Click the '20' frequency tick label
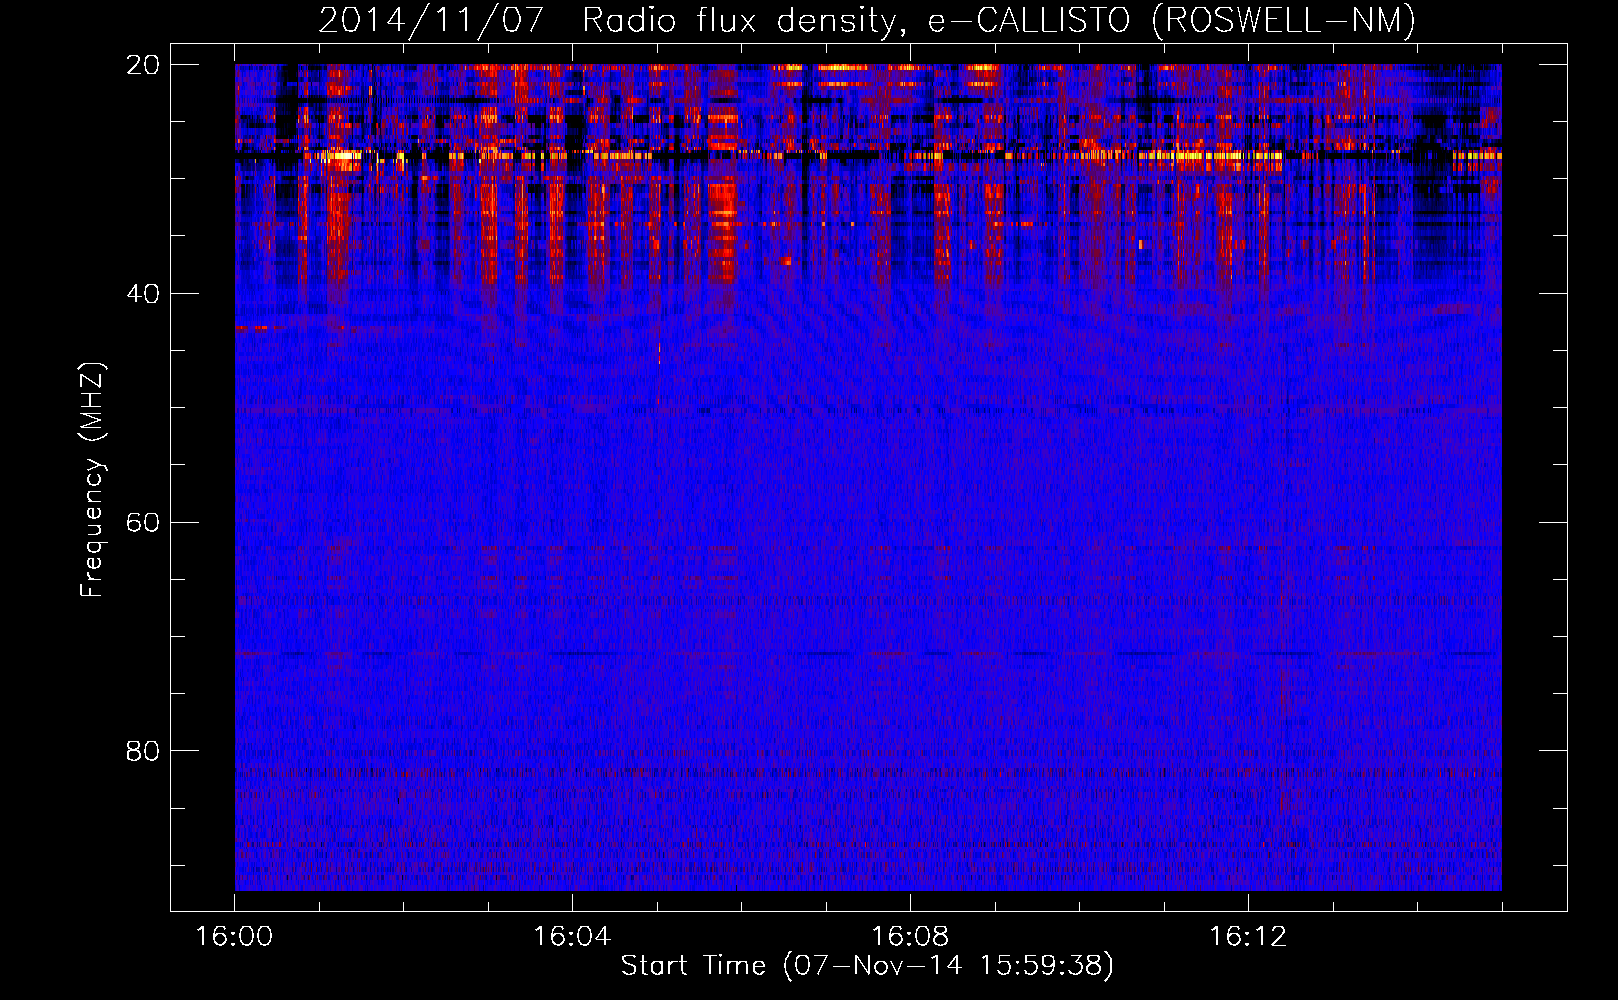The image size is (1618, 1000). (143, 64)
